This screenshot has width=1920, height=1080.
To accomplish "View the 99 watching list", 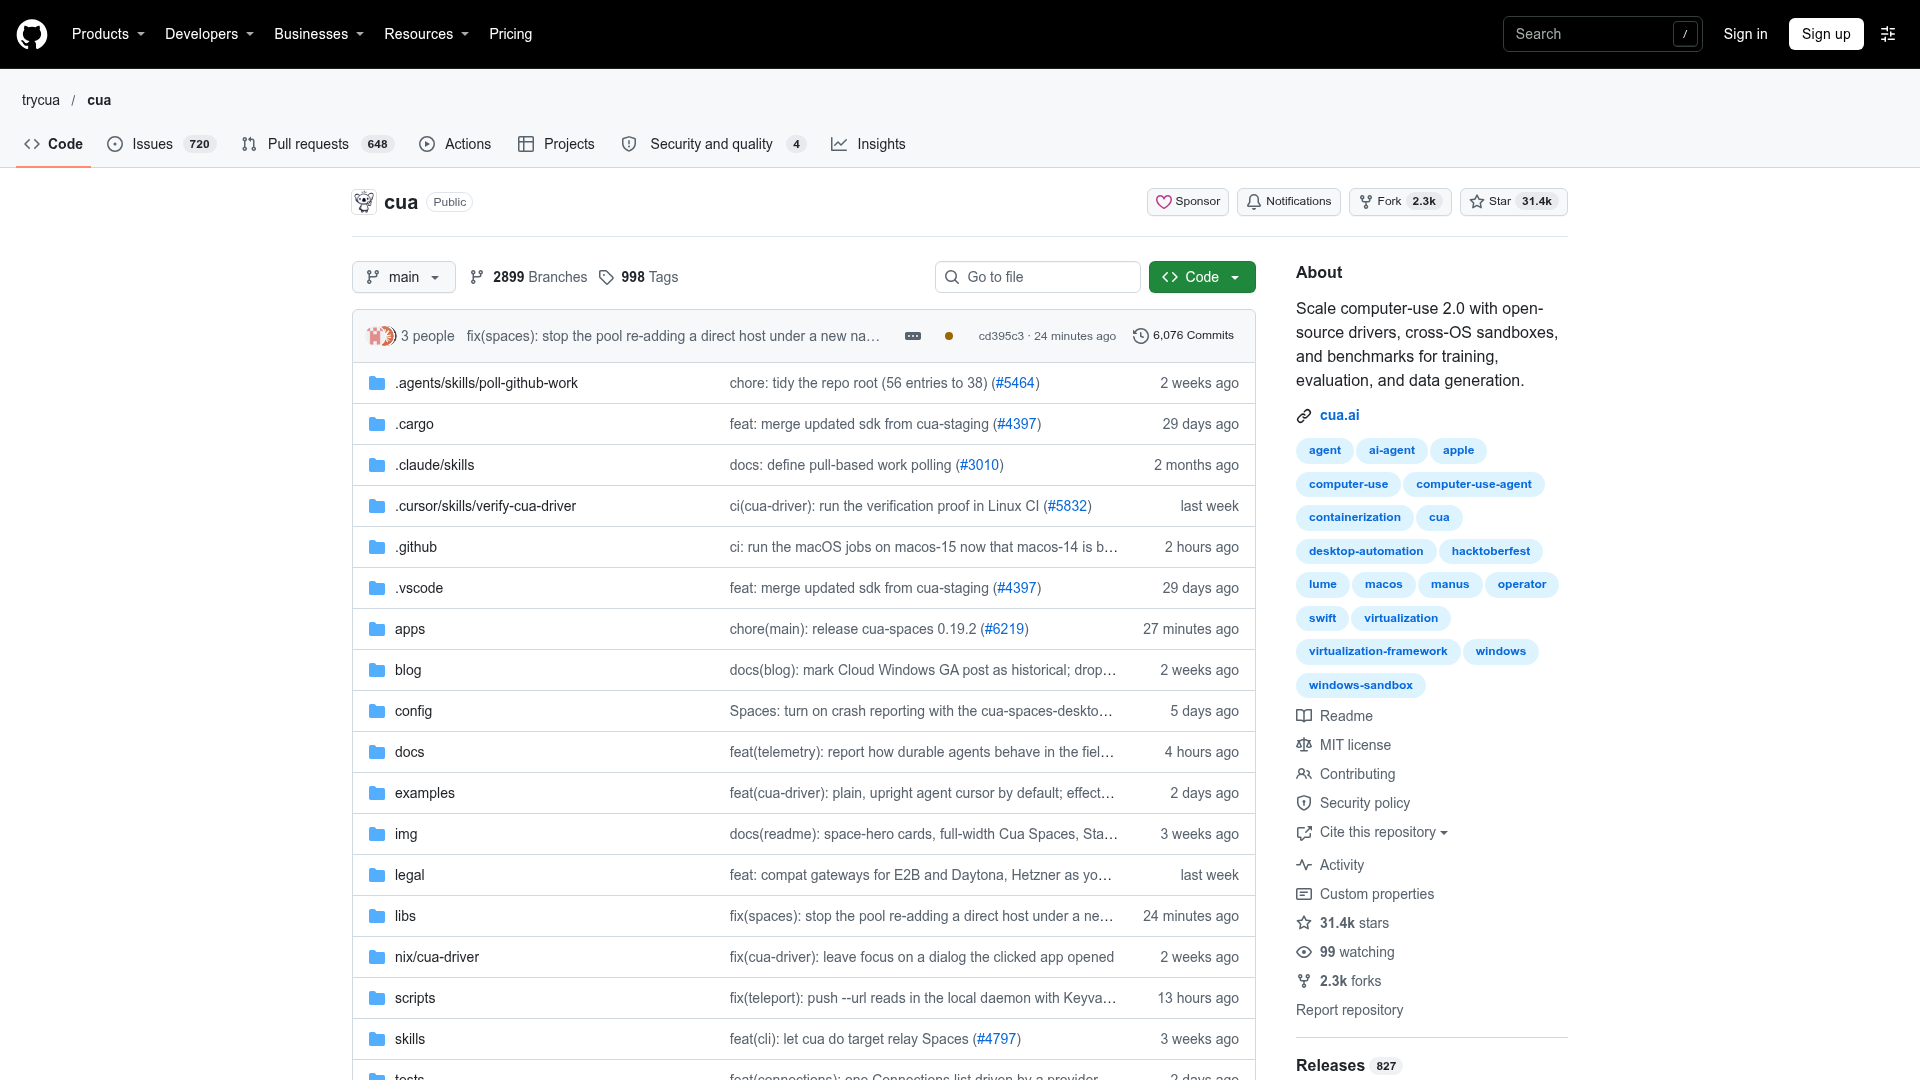I will tap(1346, 952).
